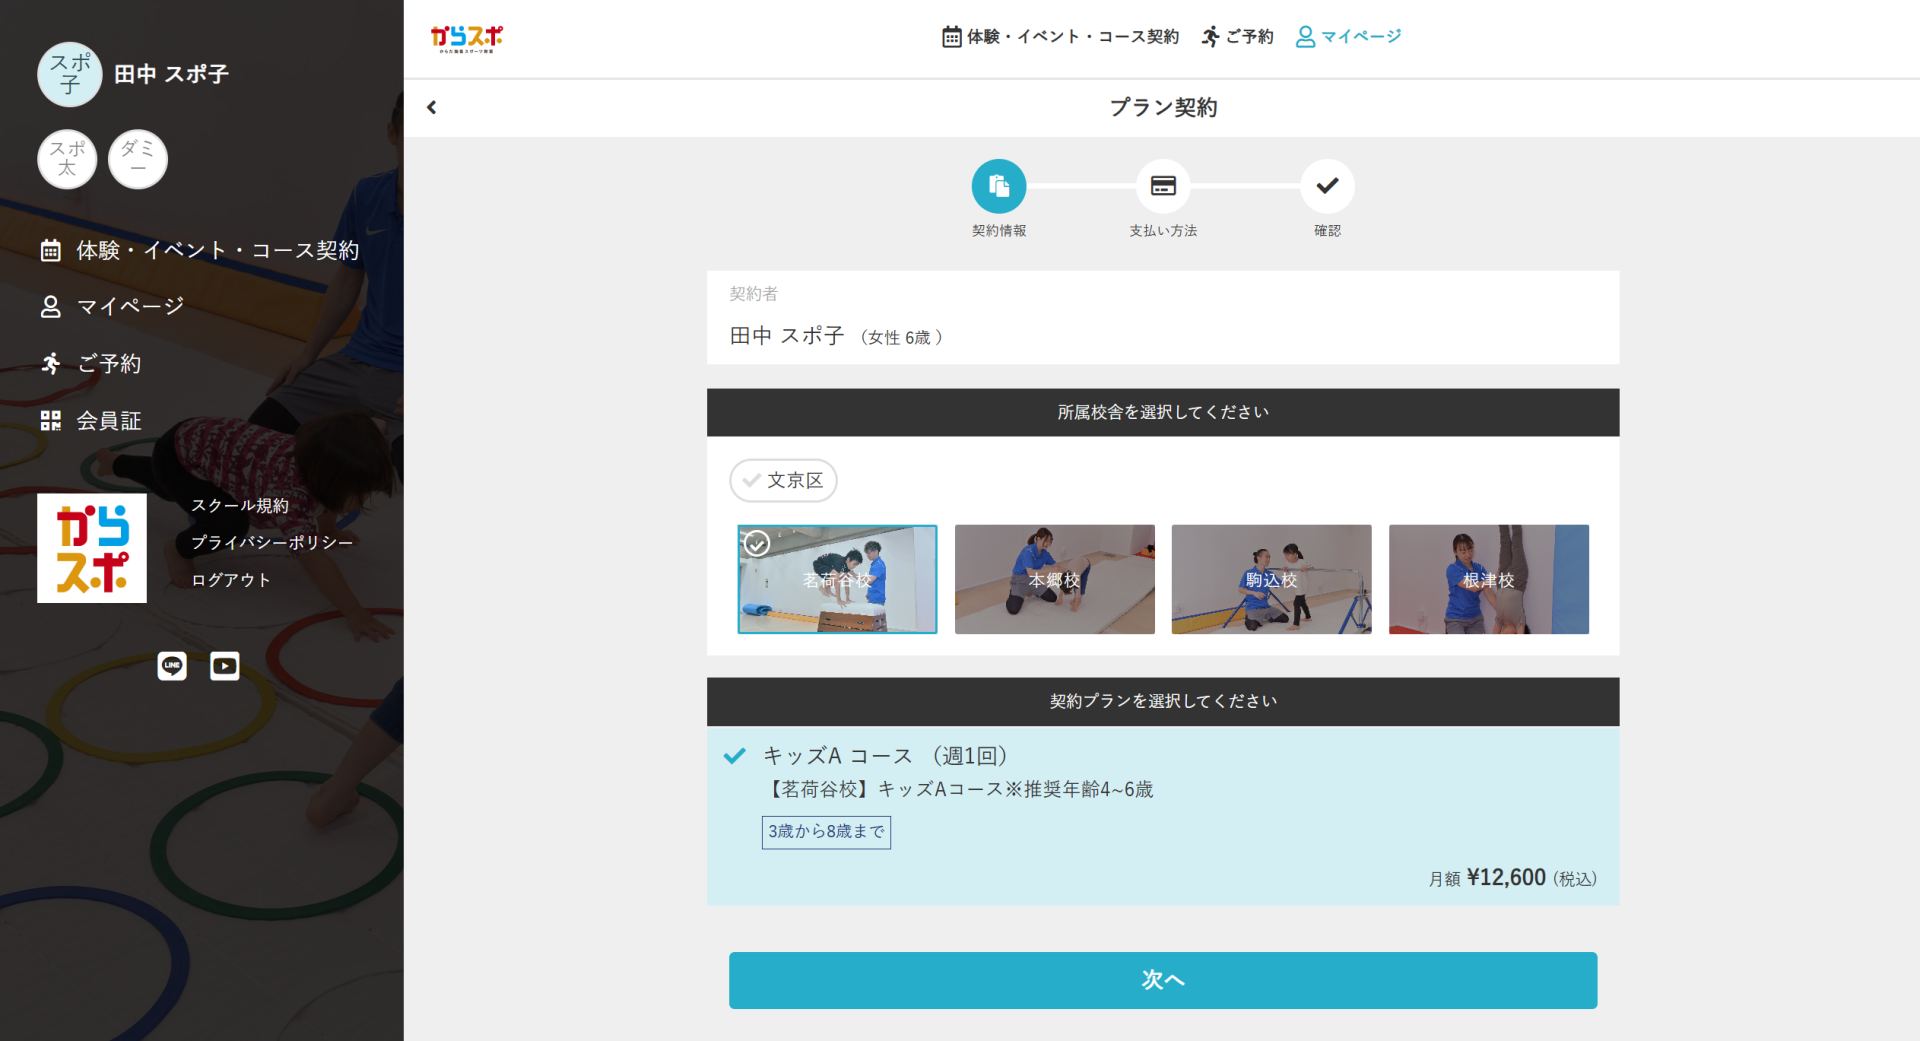
Task: Toggle the 文京区 area filter chip
Action: pyautogui.click(x=783, y=481)
